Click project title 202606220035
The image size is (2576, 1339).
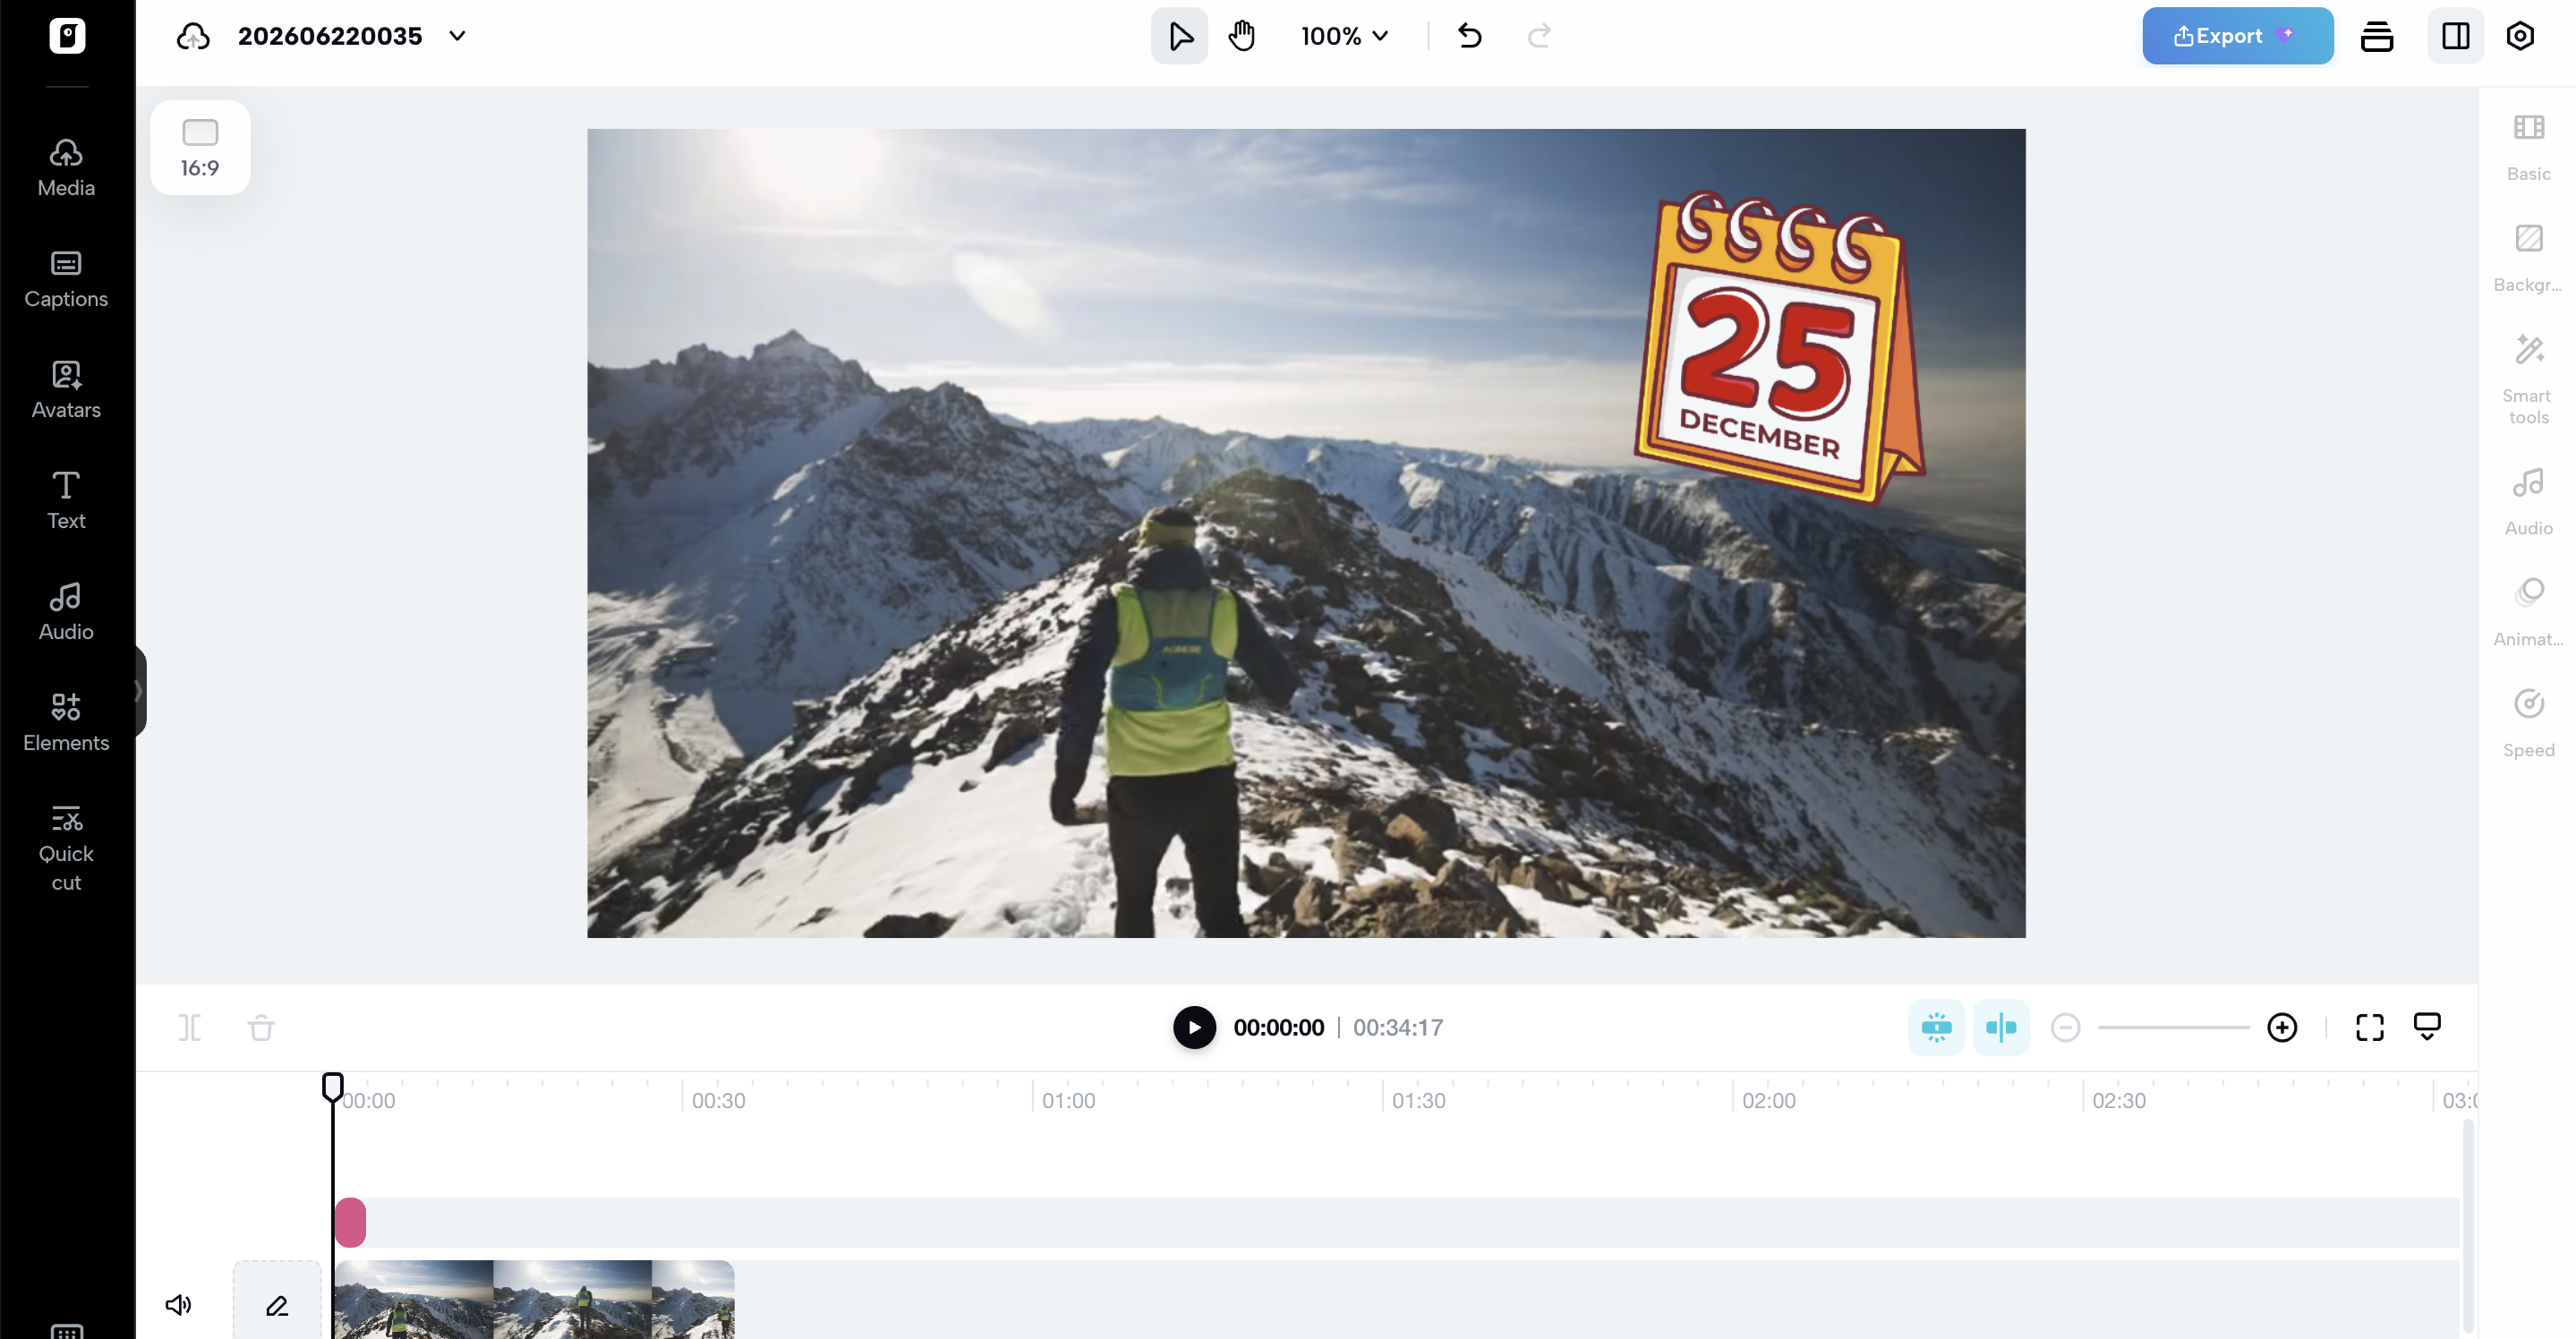(x=329, y=36)
